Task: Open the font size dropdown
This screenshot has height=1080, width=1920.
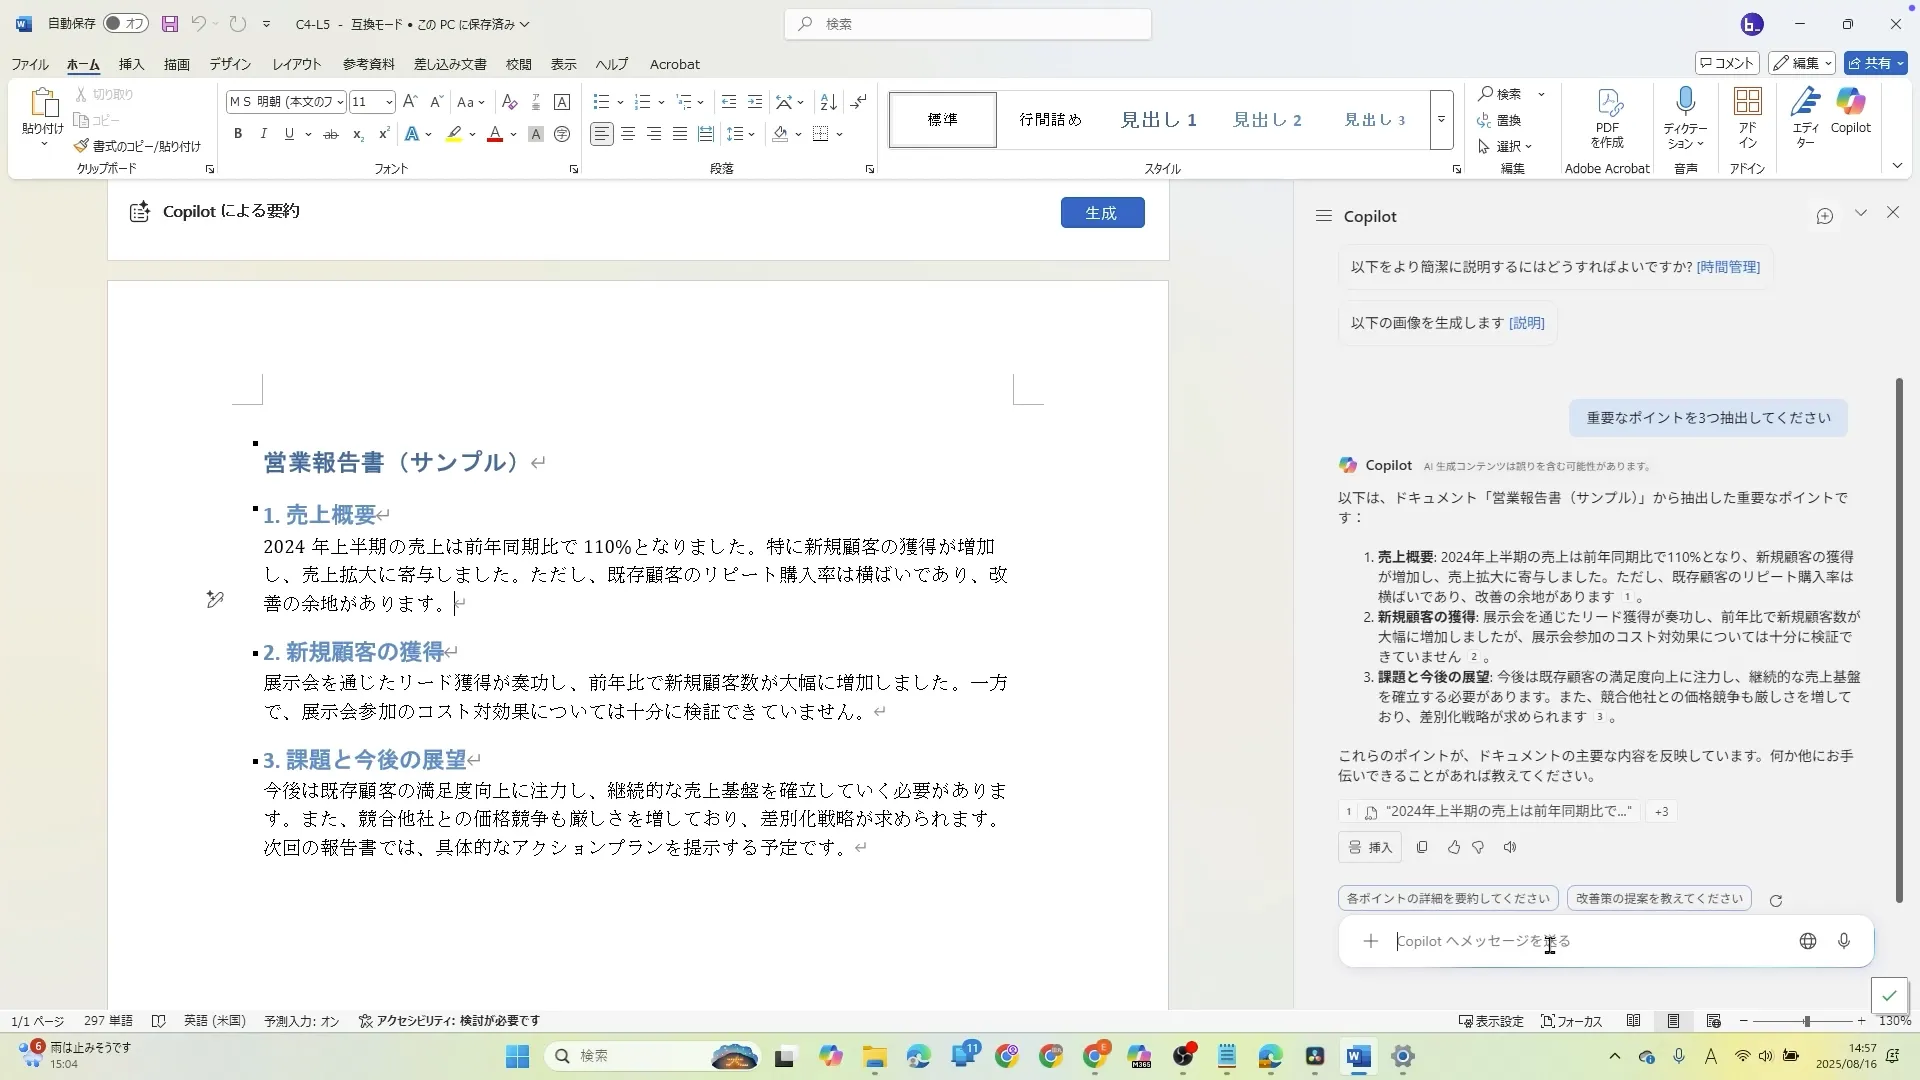Action: 389,102
